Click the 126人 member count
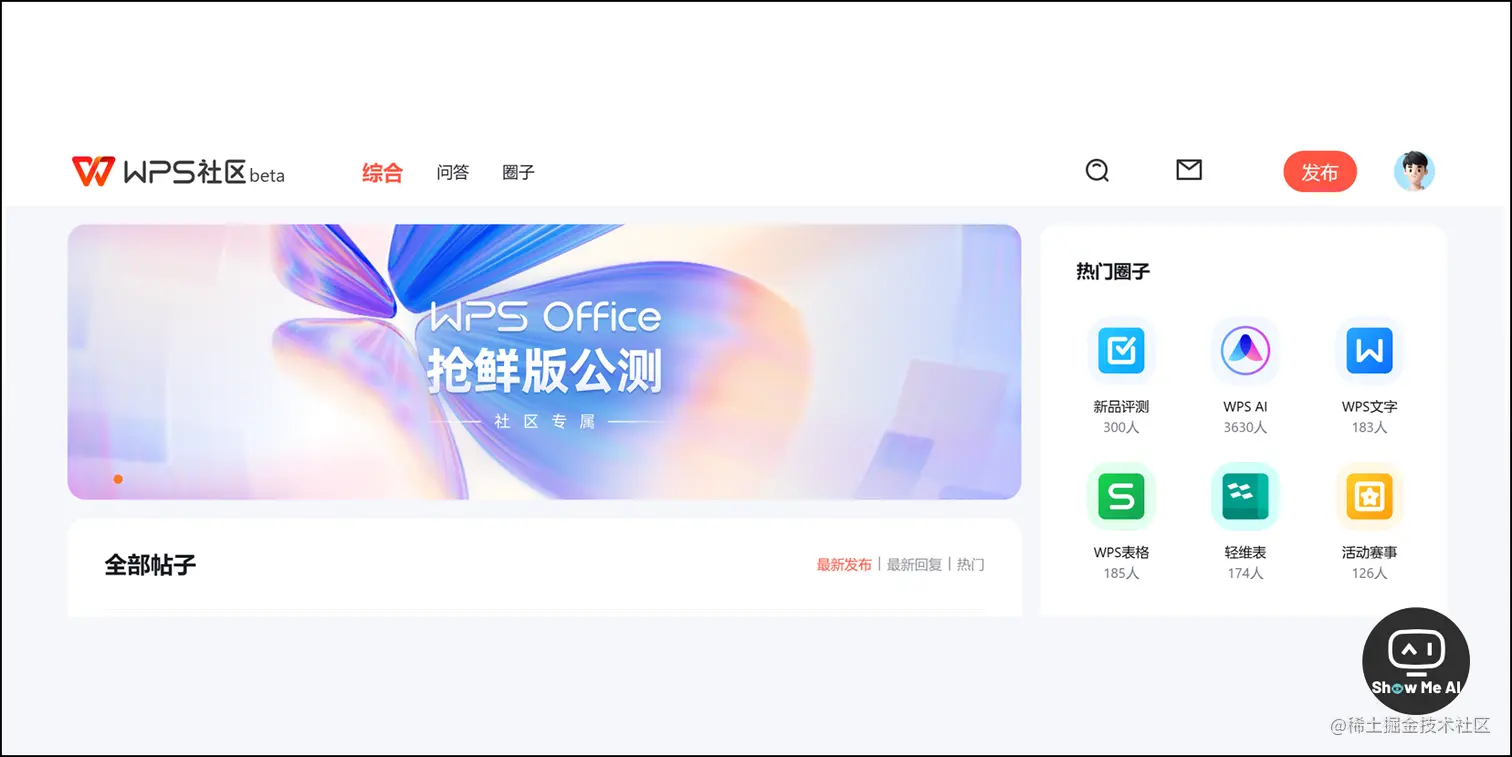The image size is (1512, 757). pyautogui.click(x=1369, y=573)
